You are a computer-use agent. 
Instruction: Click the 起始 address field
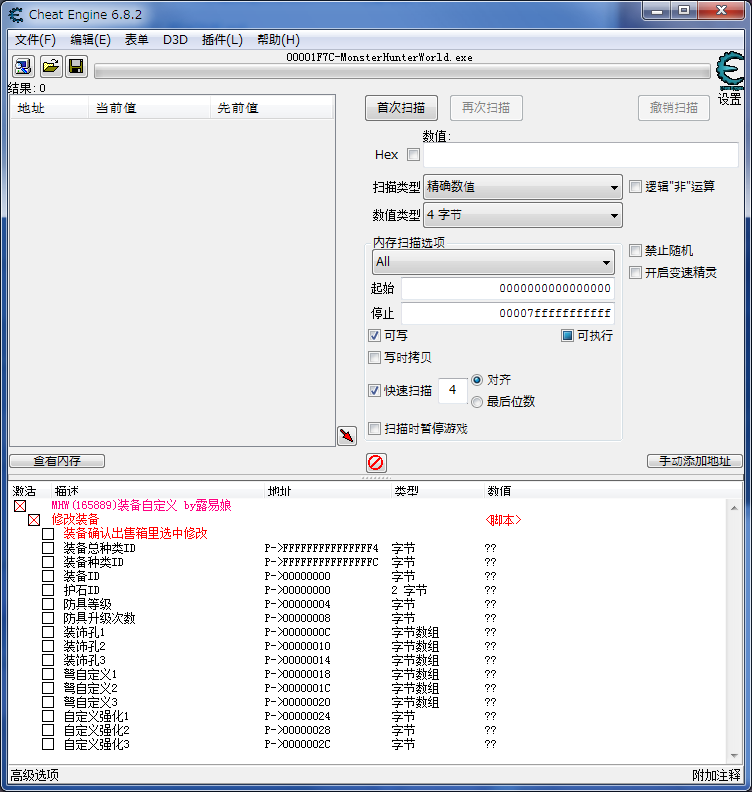pos(508,288)
